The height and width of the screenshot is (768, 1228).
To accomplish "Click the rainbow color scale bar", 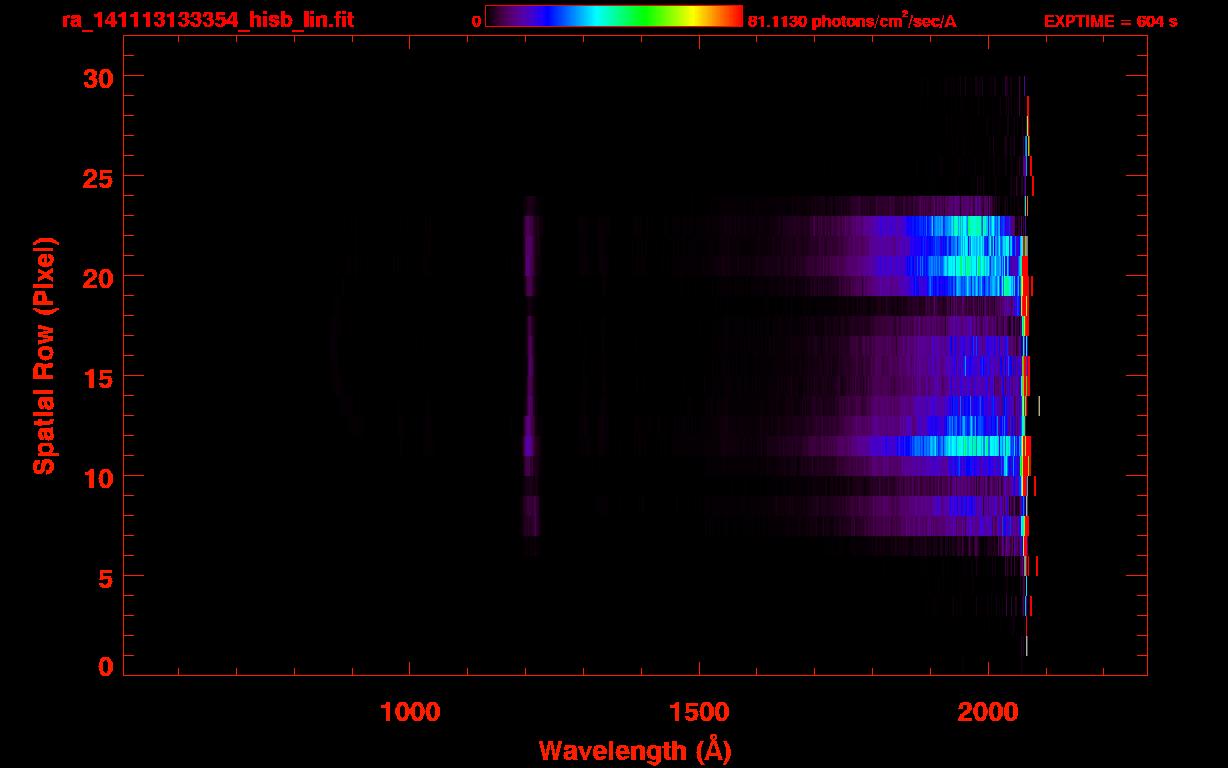I will pyautogui.click(x=614, y=16).
